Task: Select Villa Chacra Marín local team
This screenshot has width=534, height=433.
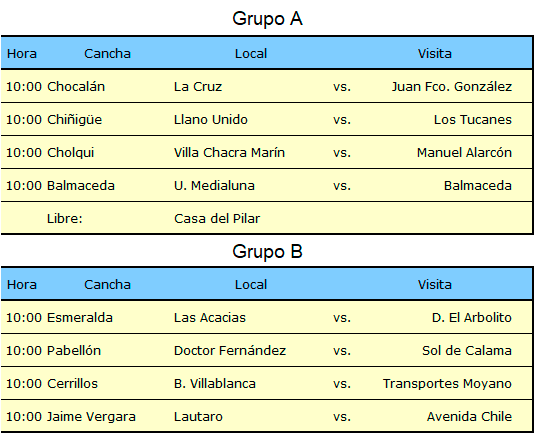Action: coord(229,153)
